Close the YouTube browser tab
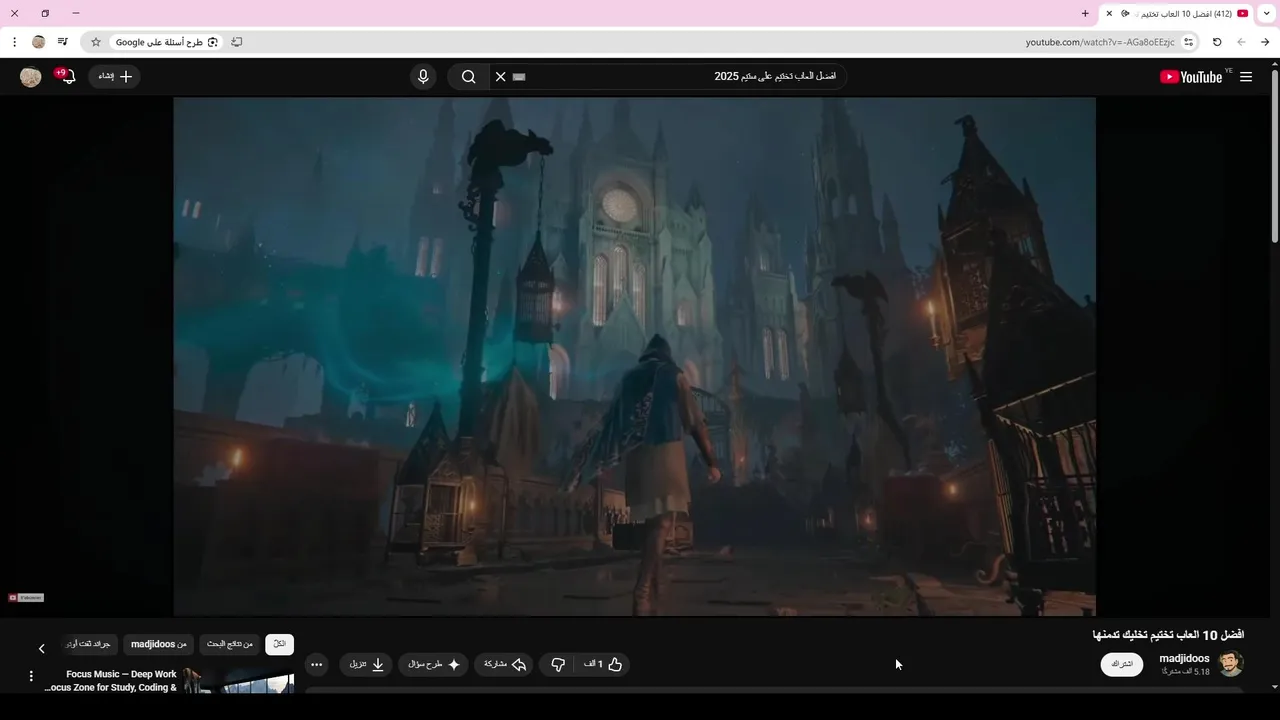This screenshot has height=720, width=1280. tap(1109, 14)
